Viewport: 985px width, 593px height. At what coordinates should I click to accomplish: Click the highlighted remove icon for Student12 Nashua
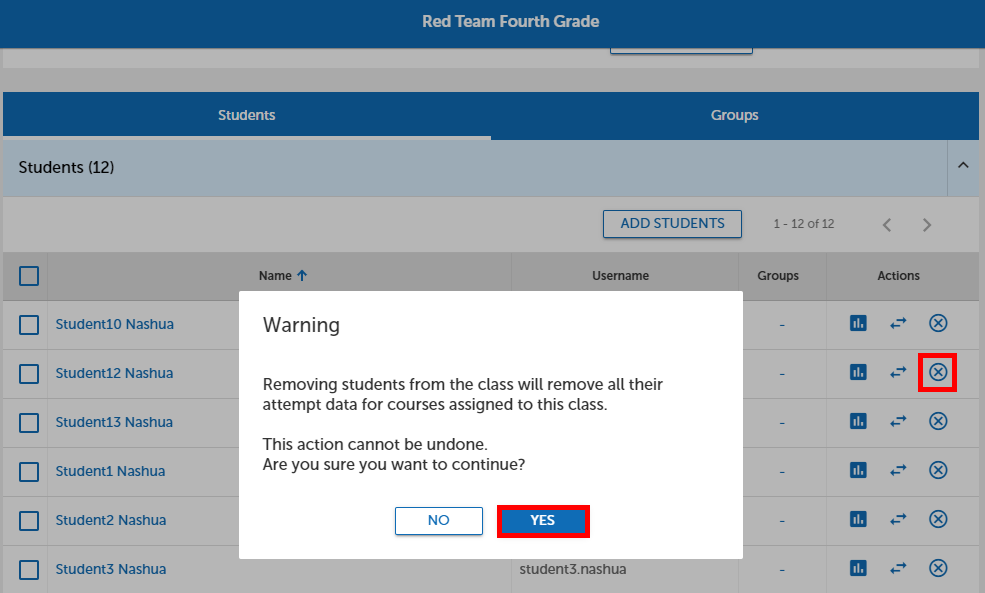point(937,372)
